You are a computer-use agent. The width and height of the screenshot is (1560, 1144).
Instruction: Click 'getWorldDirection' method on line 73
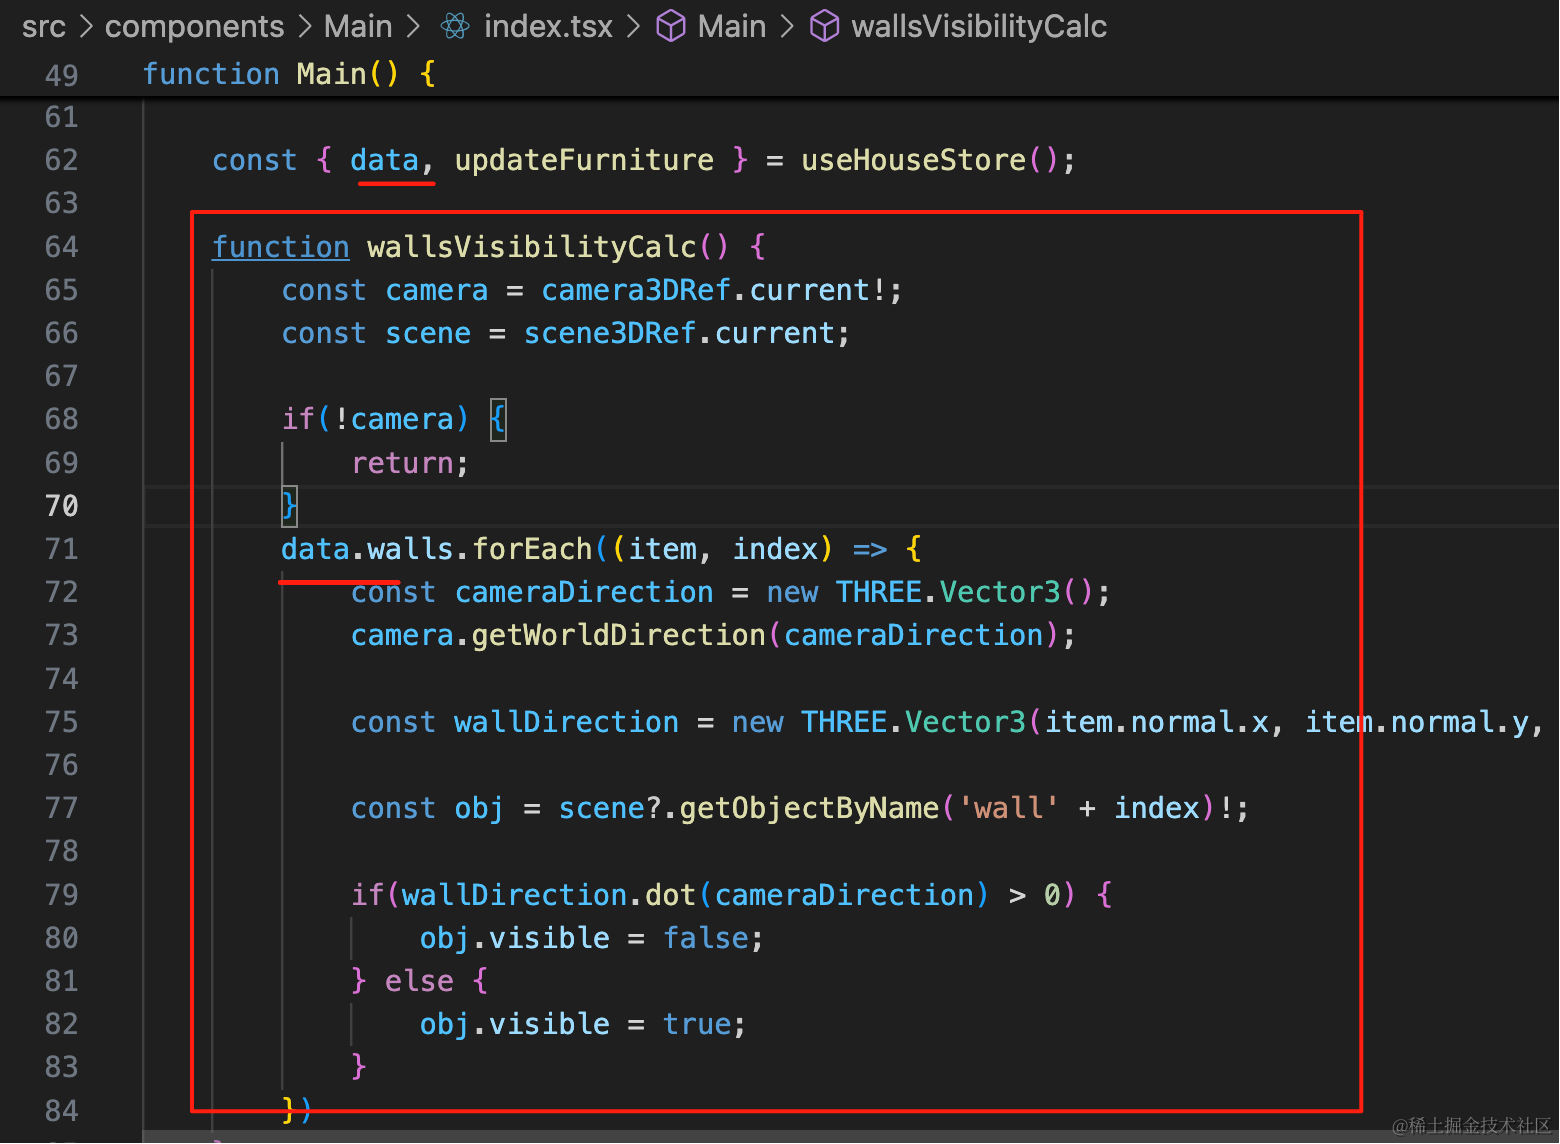[x=619, y=635]
